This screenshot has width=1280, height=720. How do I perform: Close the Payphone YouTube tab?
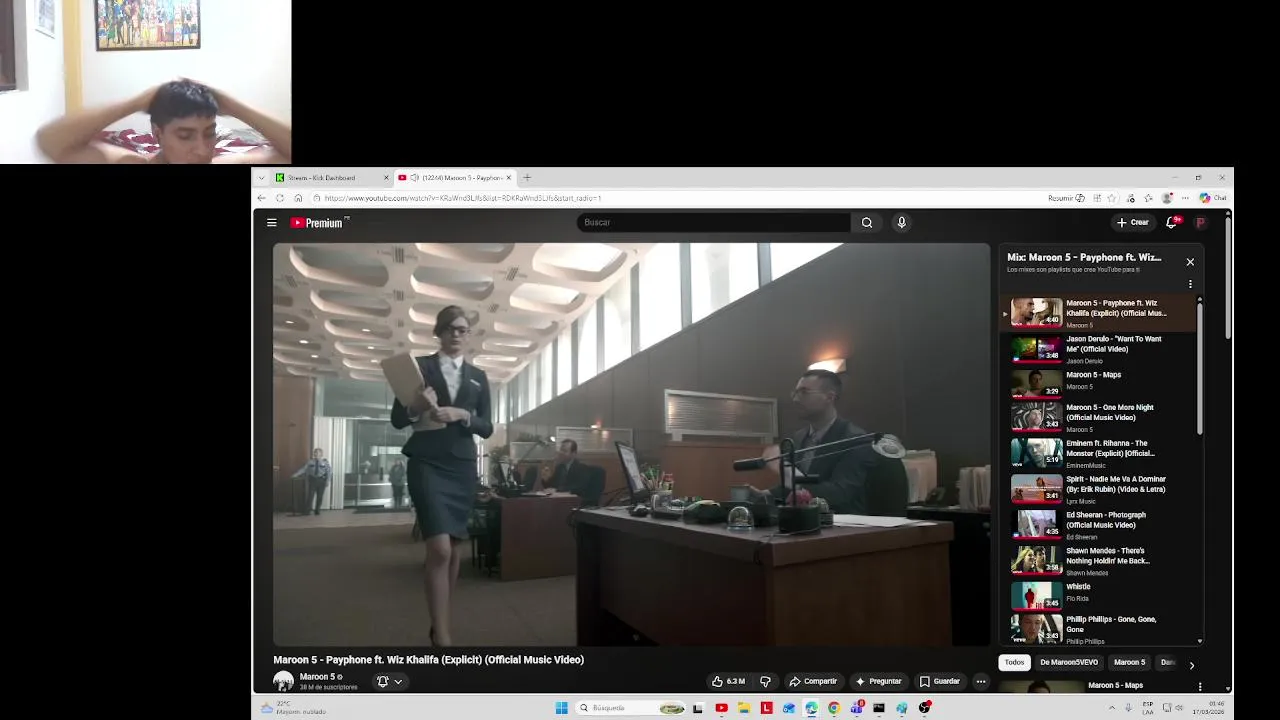point(509,177)
